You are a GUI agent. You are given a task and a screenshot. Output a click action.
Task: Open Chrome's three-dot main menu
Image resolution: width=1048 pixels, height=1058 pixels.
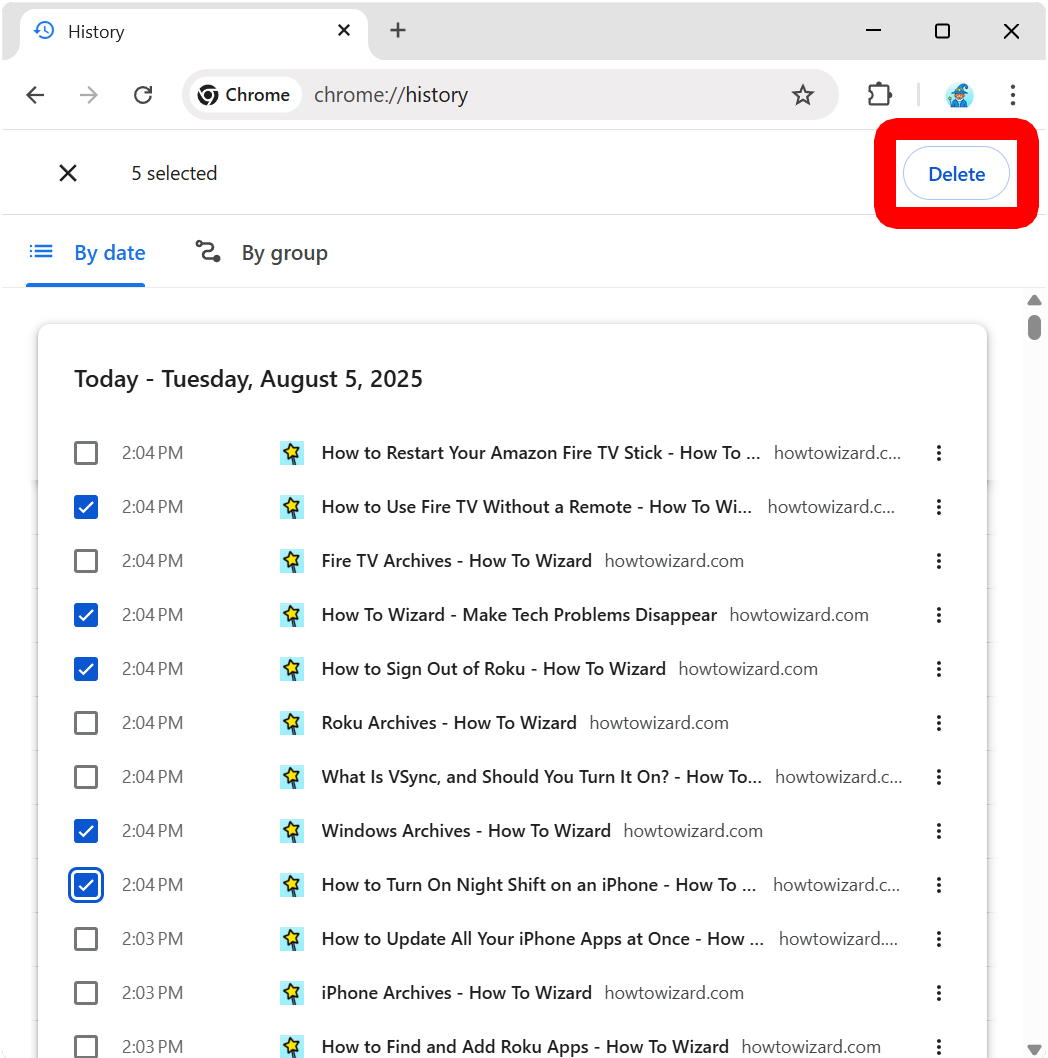1013,94
